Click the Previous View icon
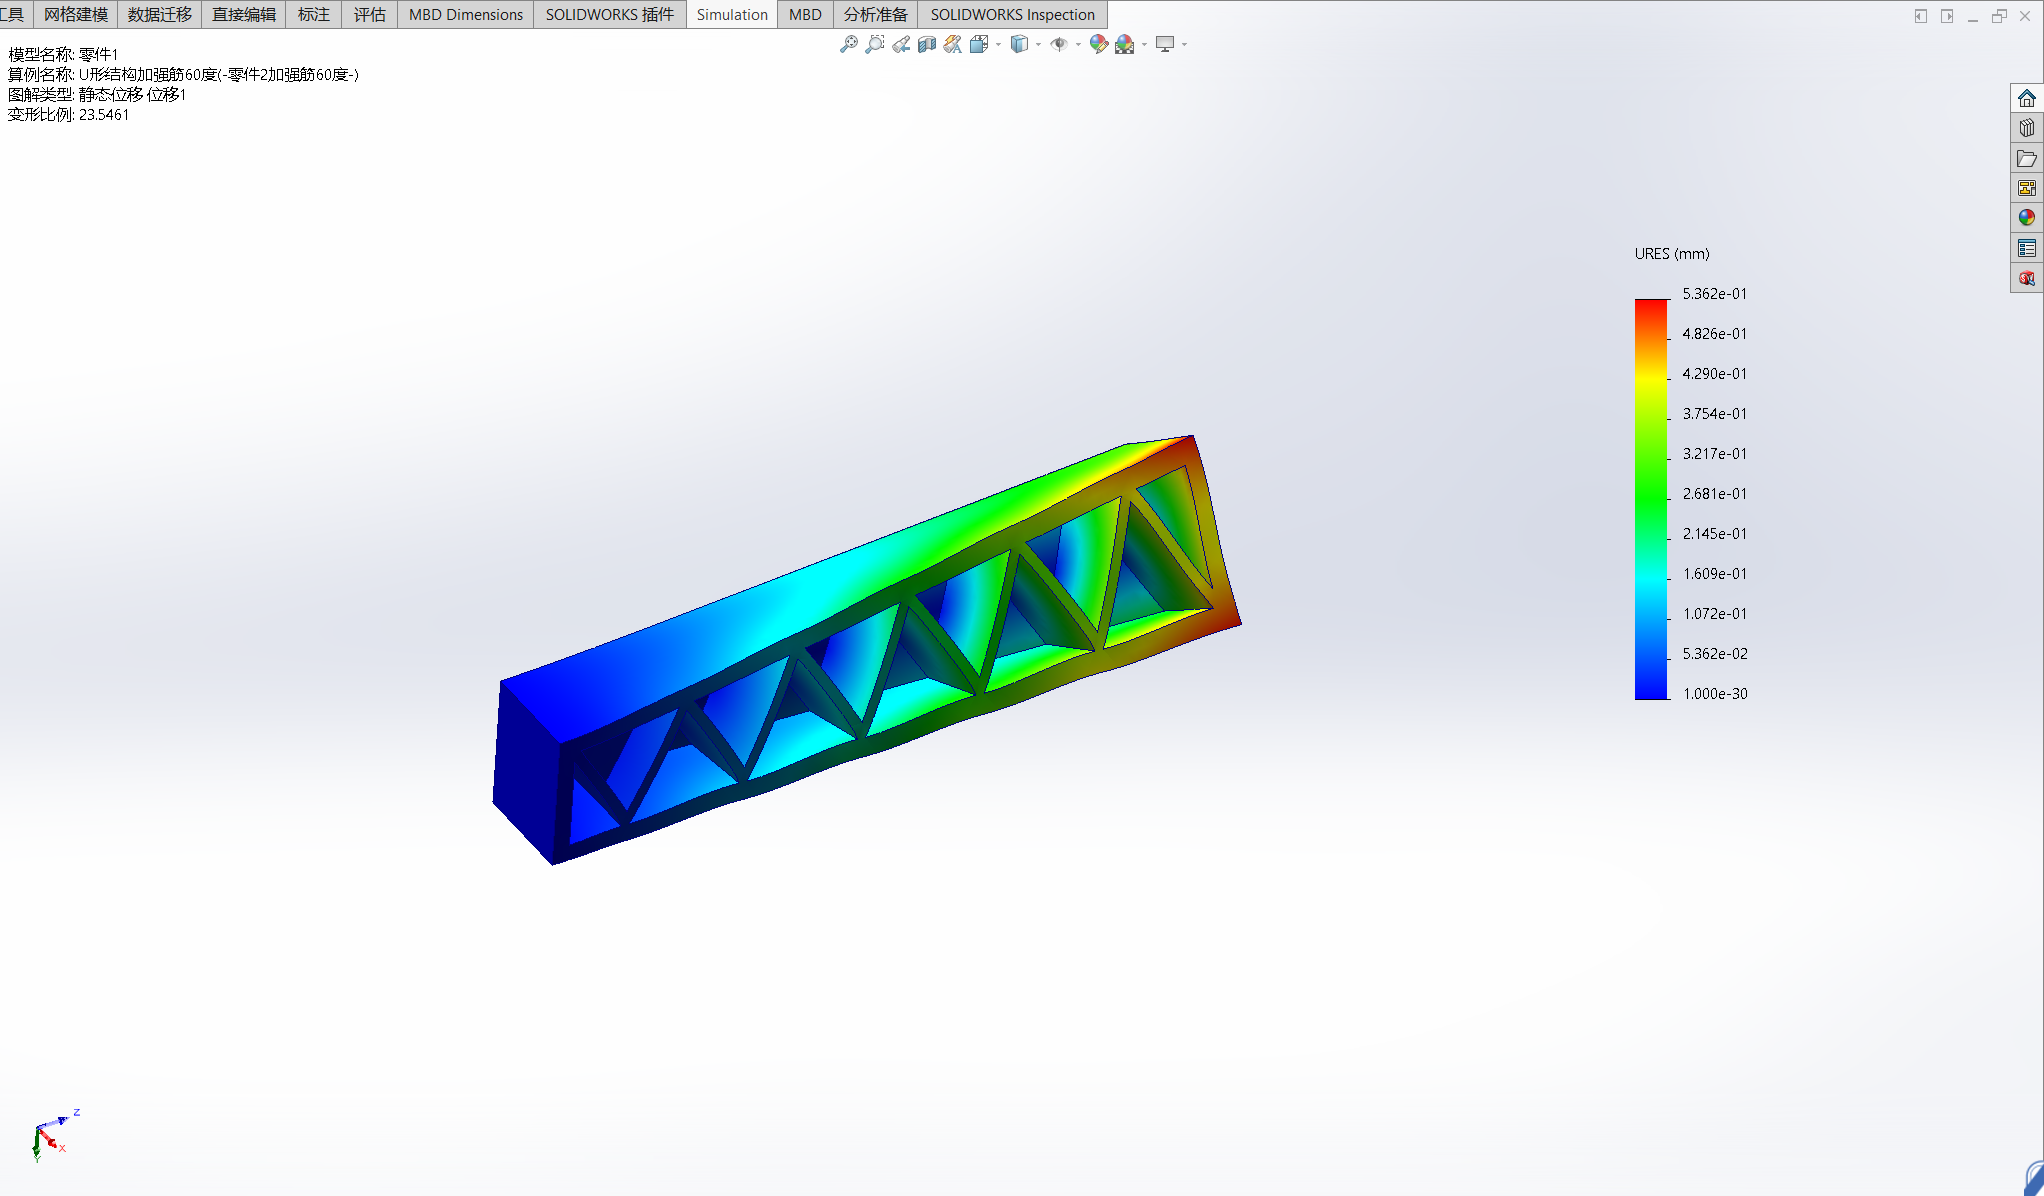The width and height of the screenshot is (2044, 1196). [901, 44]
